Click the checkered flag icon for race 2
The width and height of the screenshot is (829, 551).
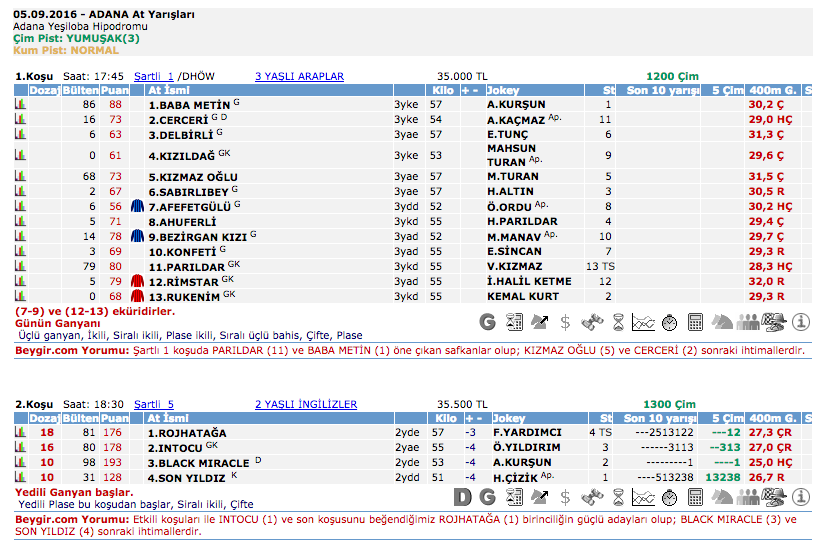point(774,497)
